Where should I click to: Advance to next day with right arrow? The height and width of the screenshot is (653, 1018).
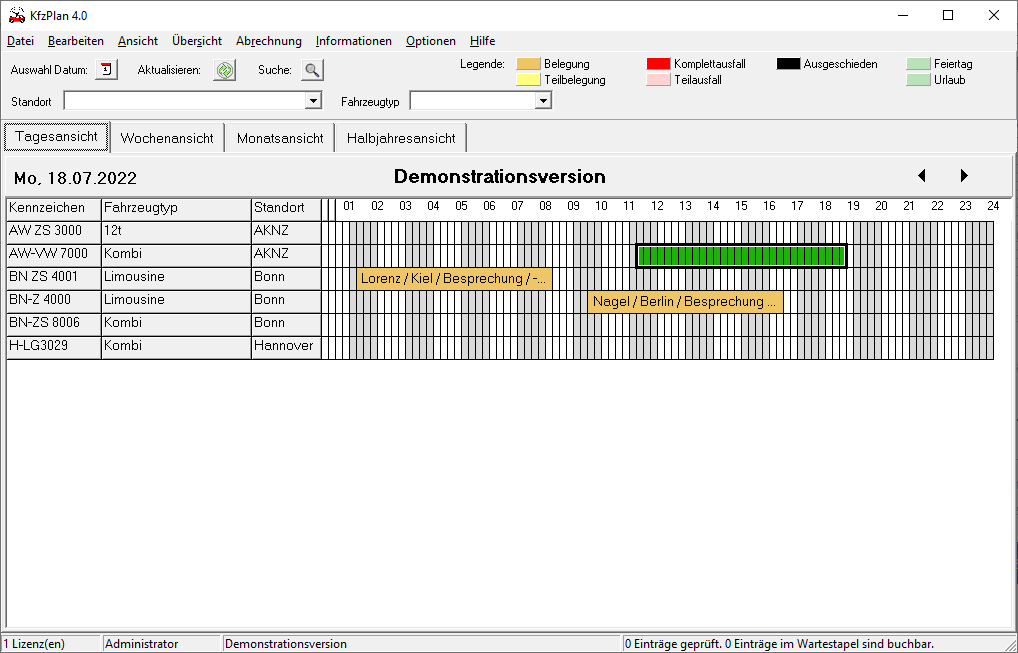[964, 176]
